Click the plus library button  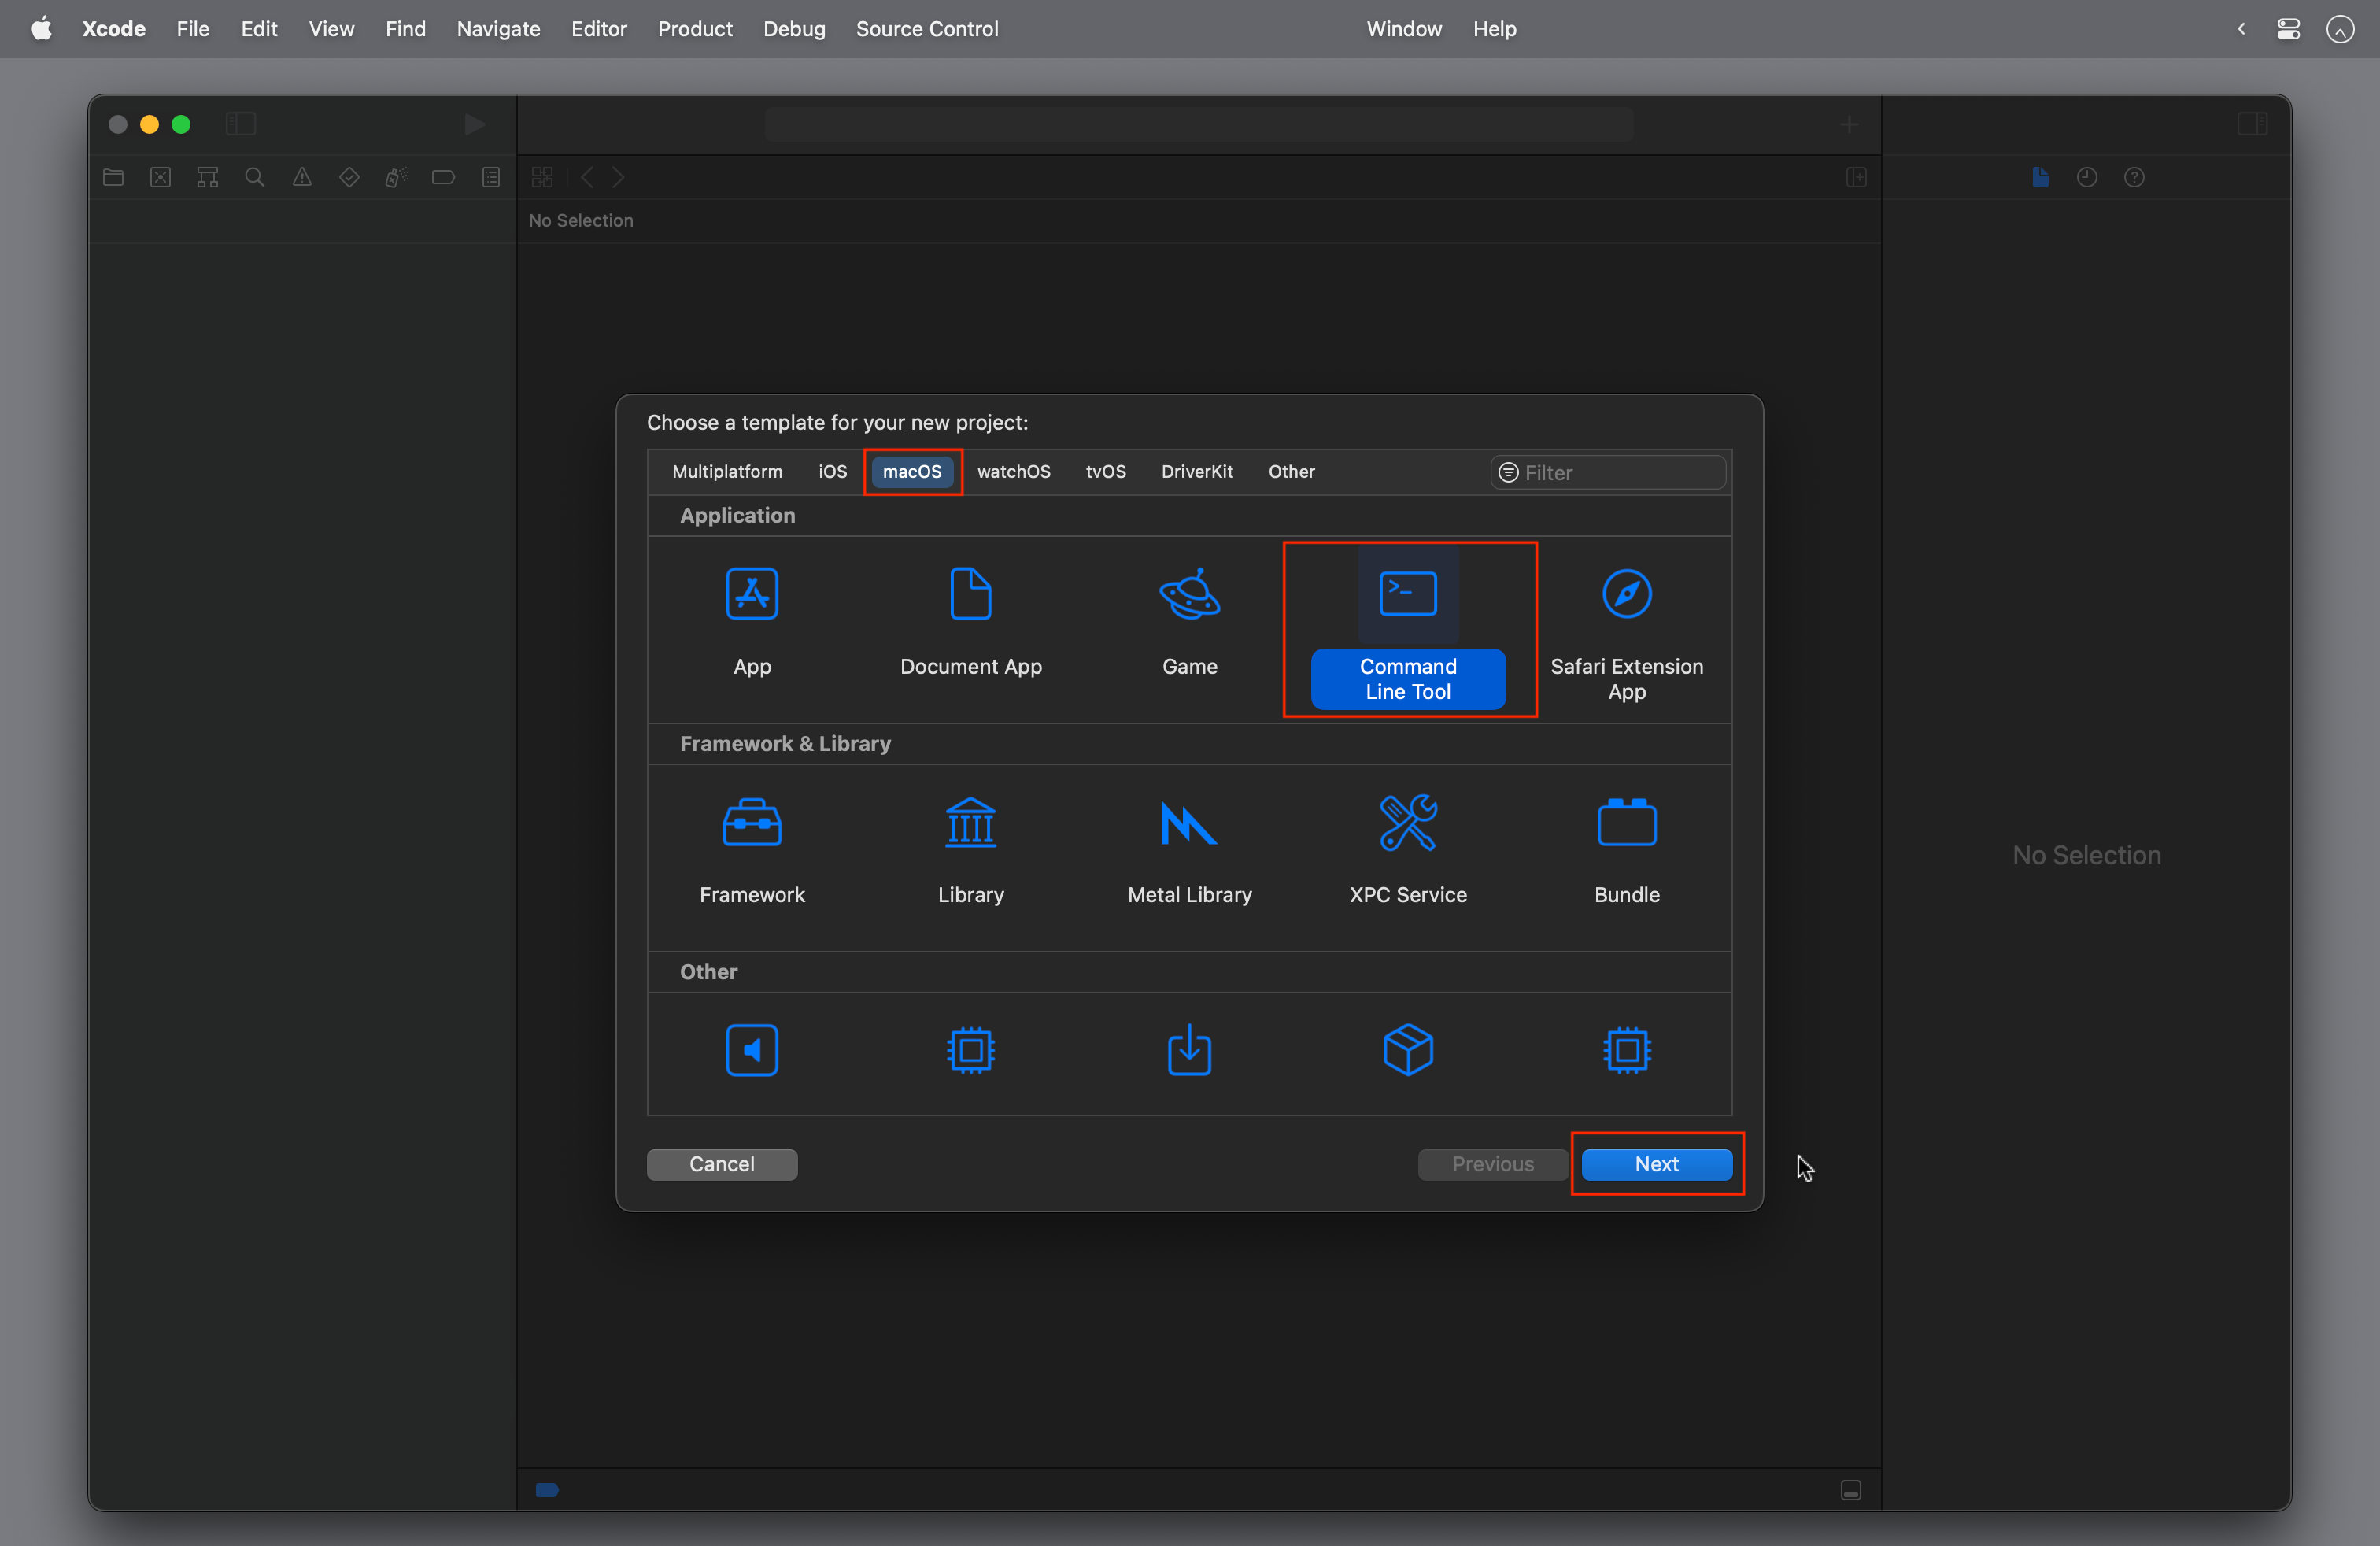click(x=1849, y=124)
